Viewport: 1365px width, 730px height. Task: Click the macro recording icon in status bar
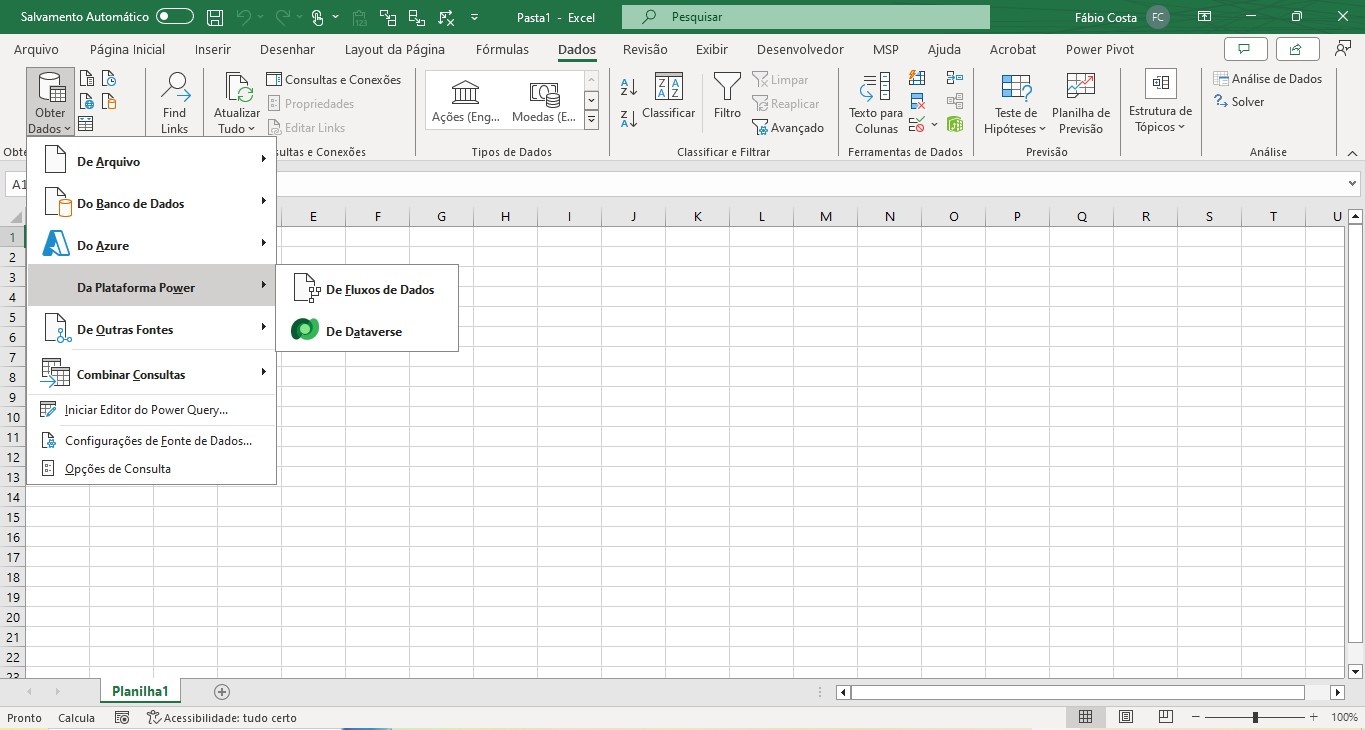(x=122, y=718)
